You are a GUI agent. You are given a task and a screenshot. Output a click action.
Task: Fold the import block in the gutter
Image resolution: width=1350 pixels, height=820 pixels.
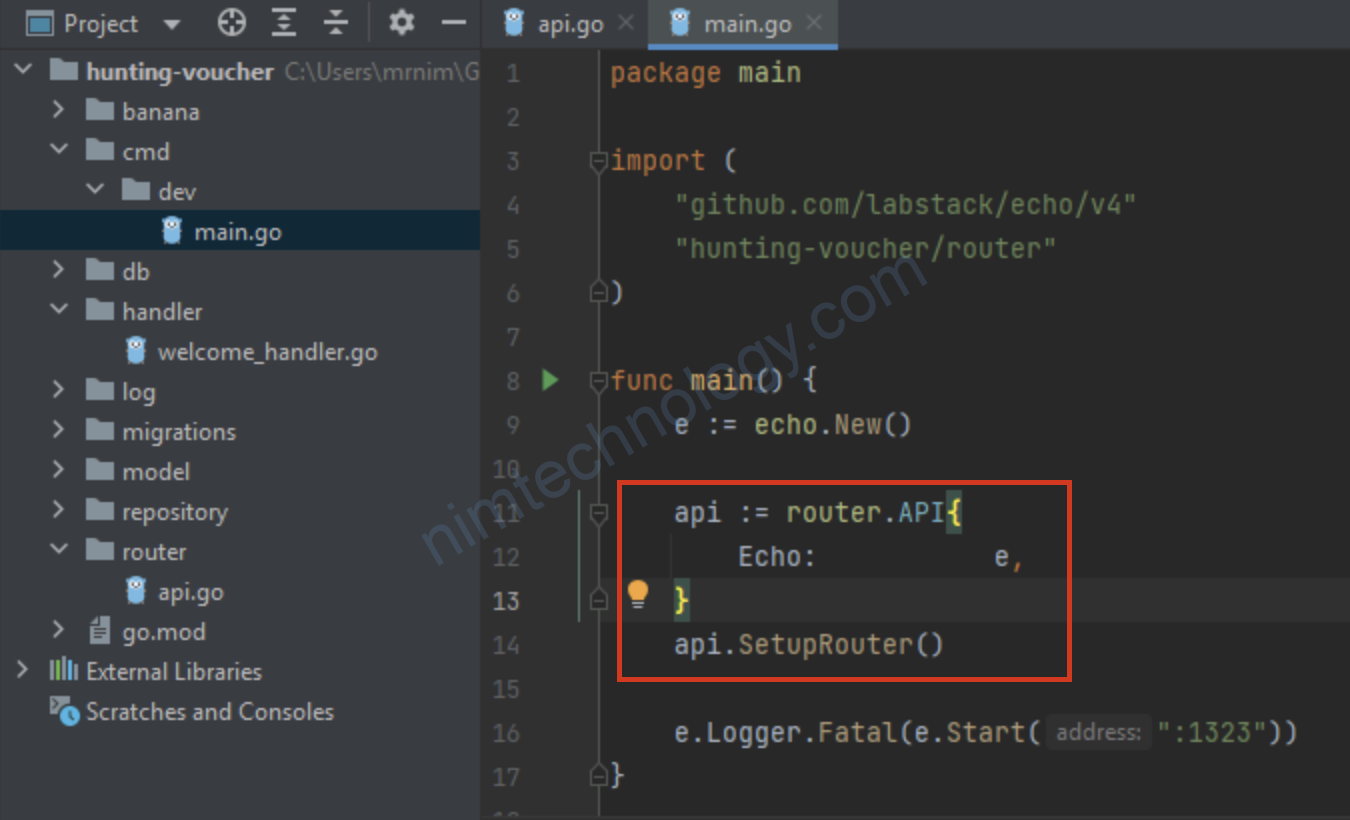pos(598,161)
